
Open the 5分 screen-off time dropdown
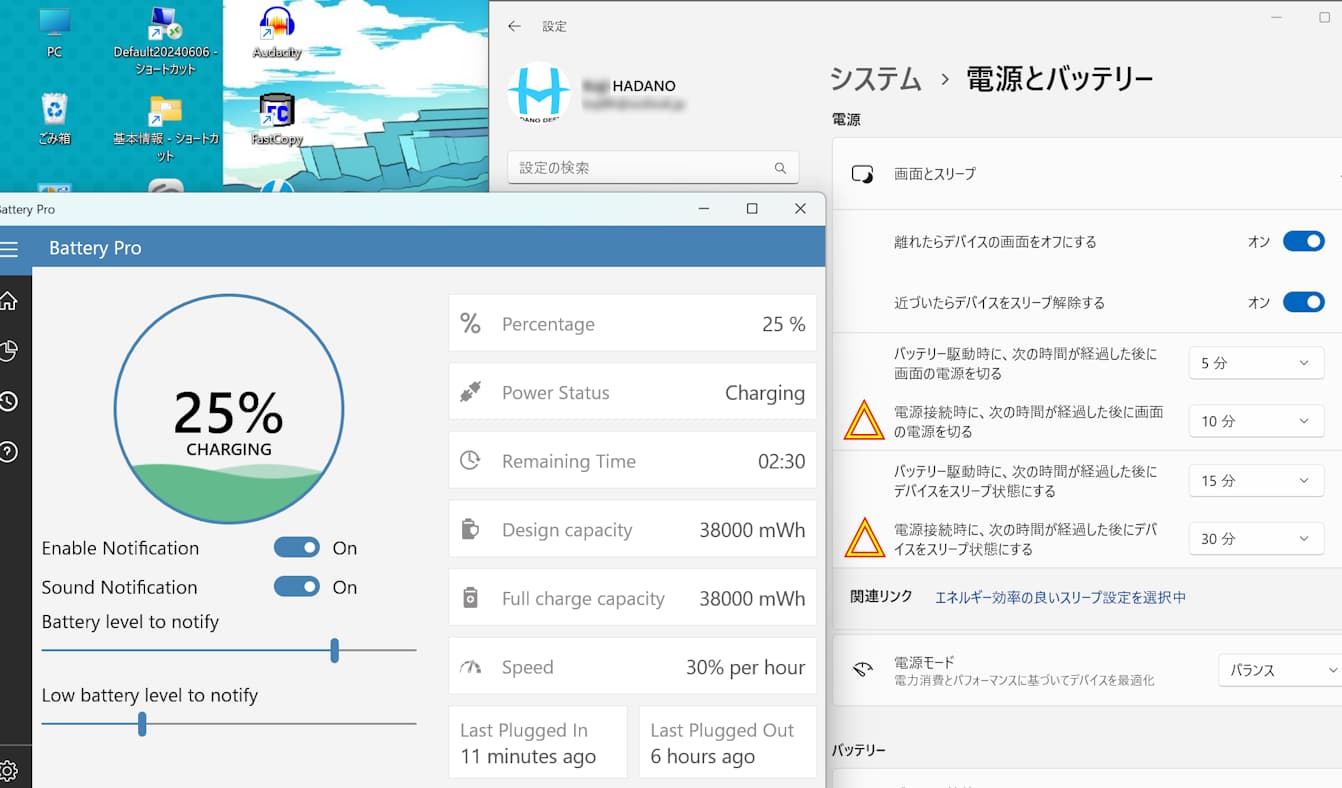[x=1256, y=362]
